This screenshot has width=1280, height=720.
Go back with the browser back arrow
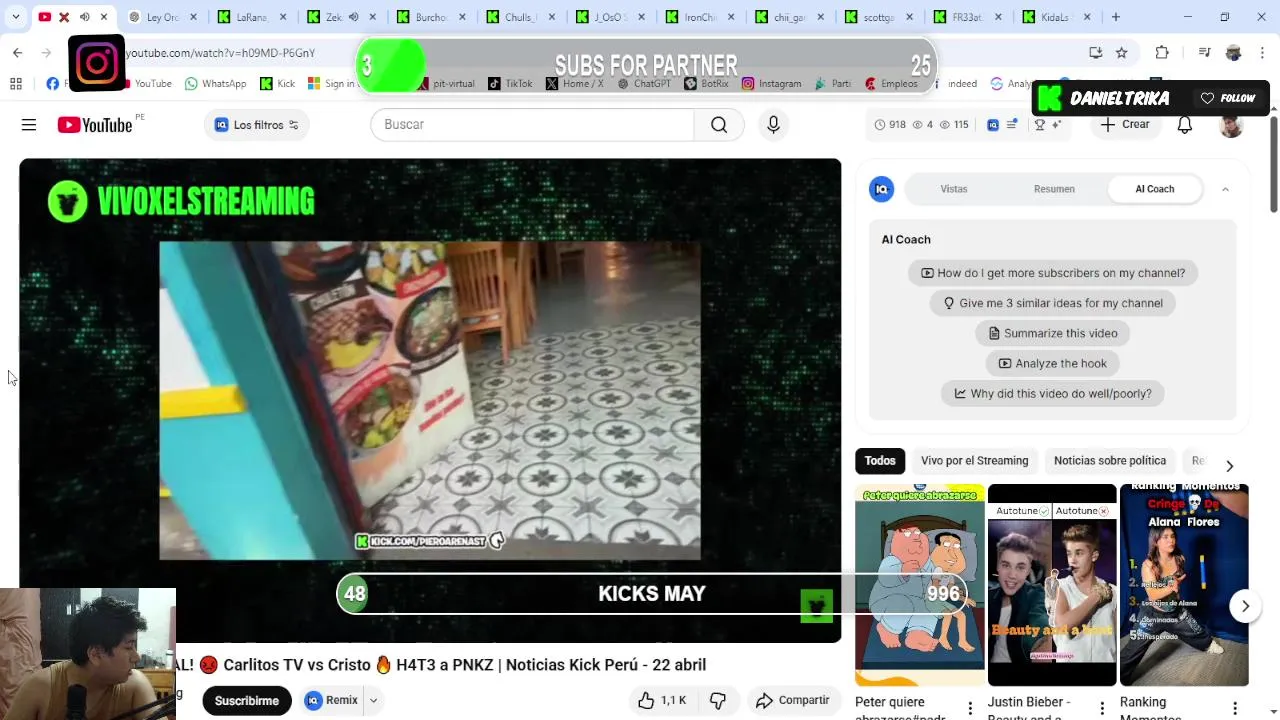click(x=17, y=53)
